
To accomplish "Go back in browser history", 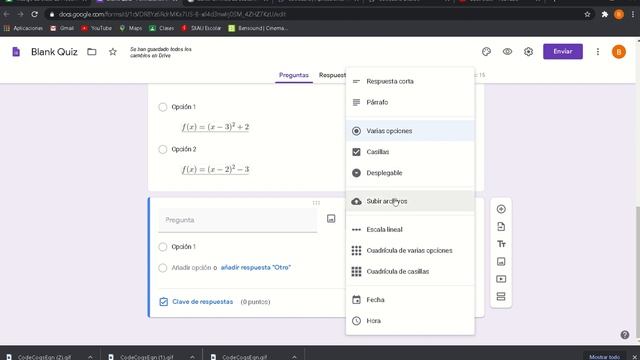I will (x=7, y=14).
